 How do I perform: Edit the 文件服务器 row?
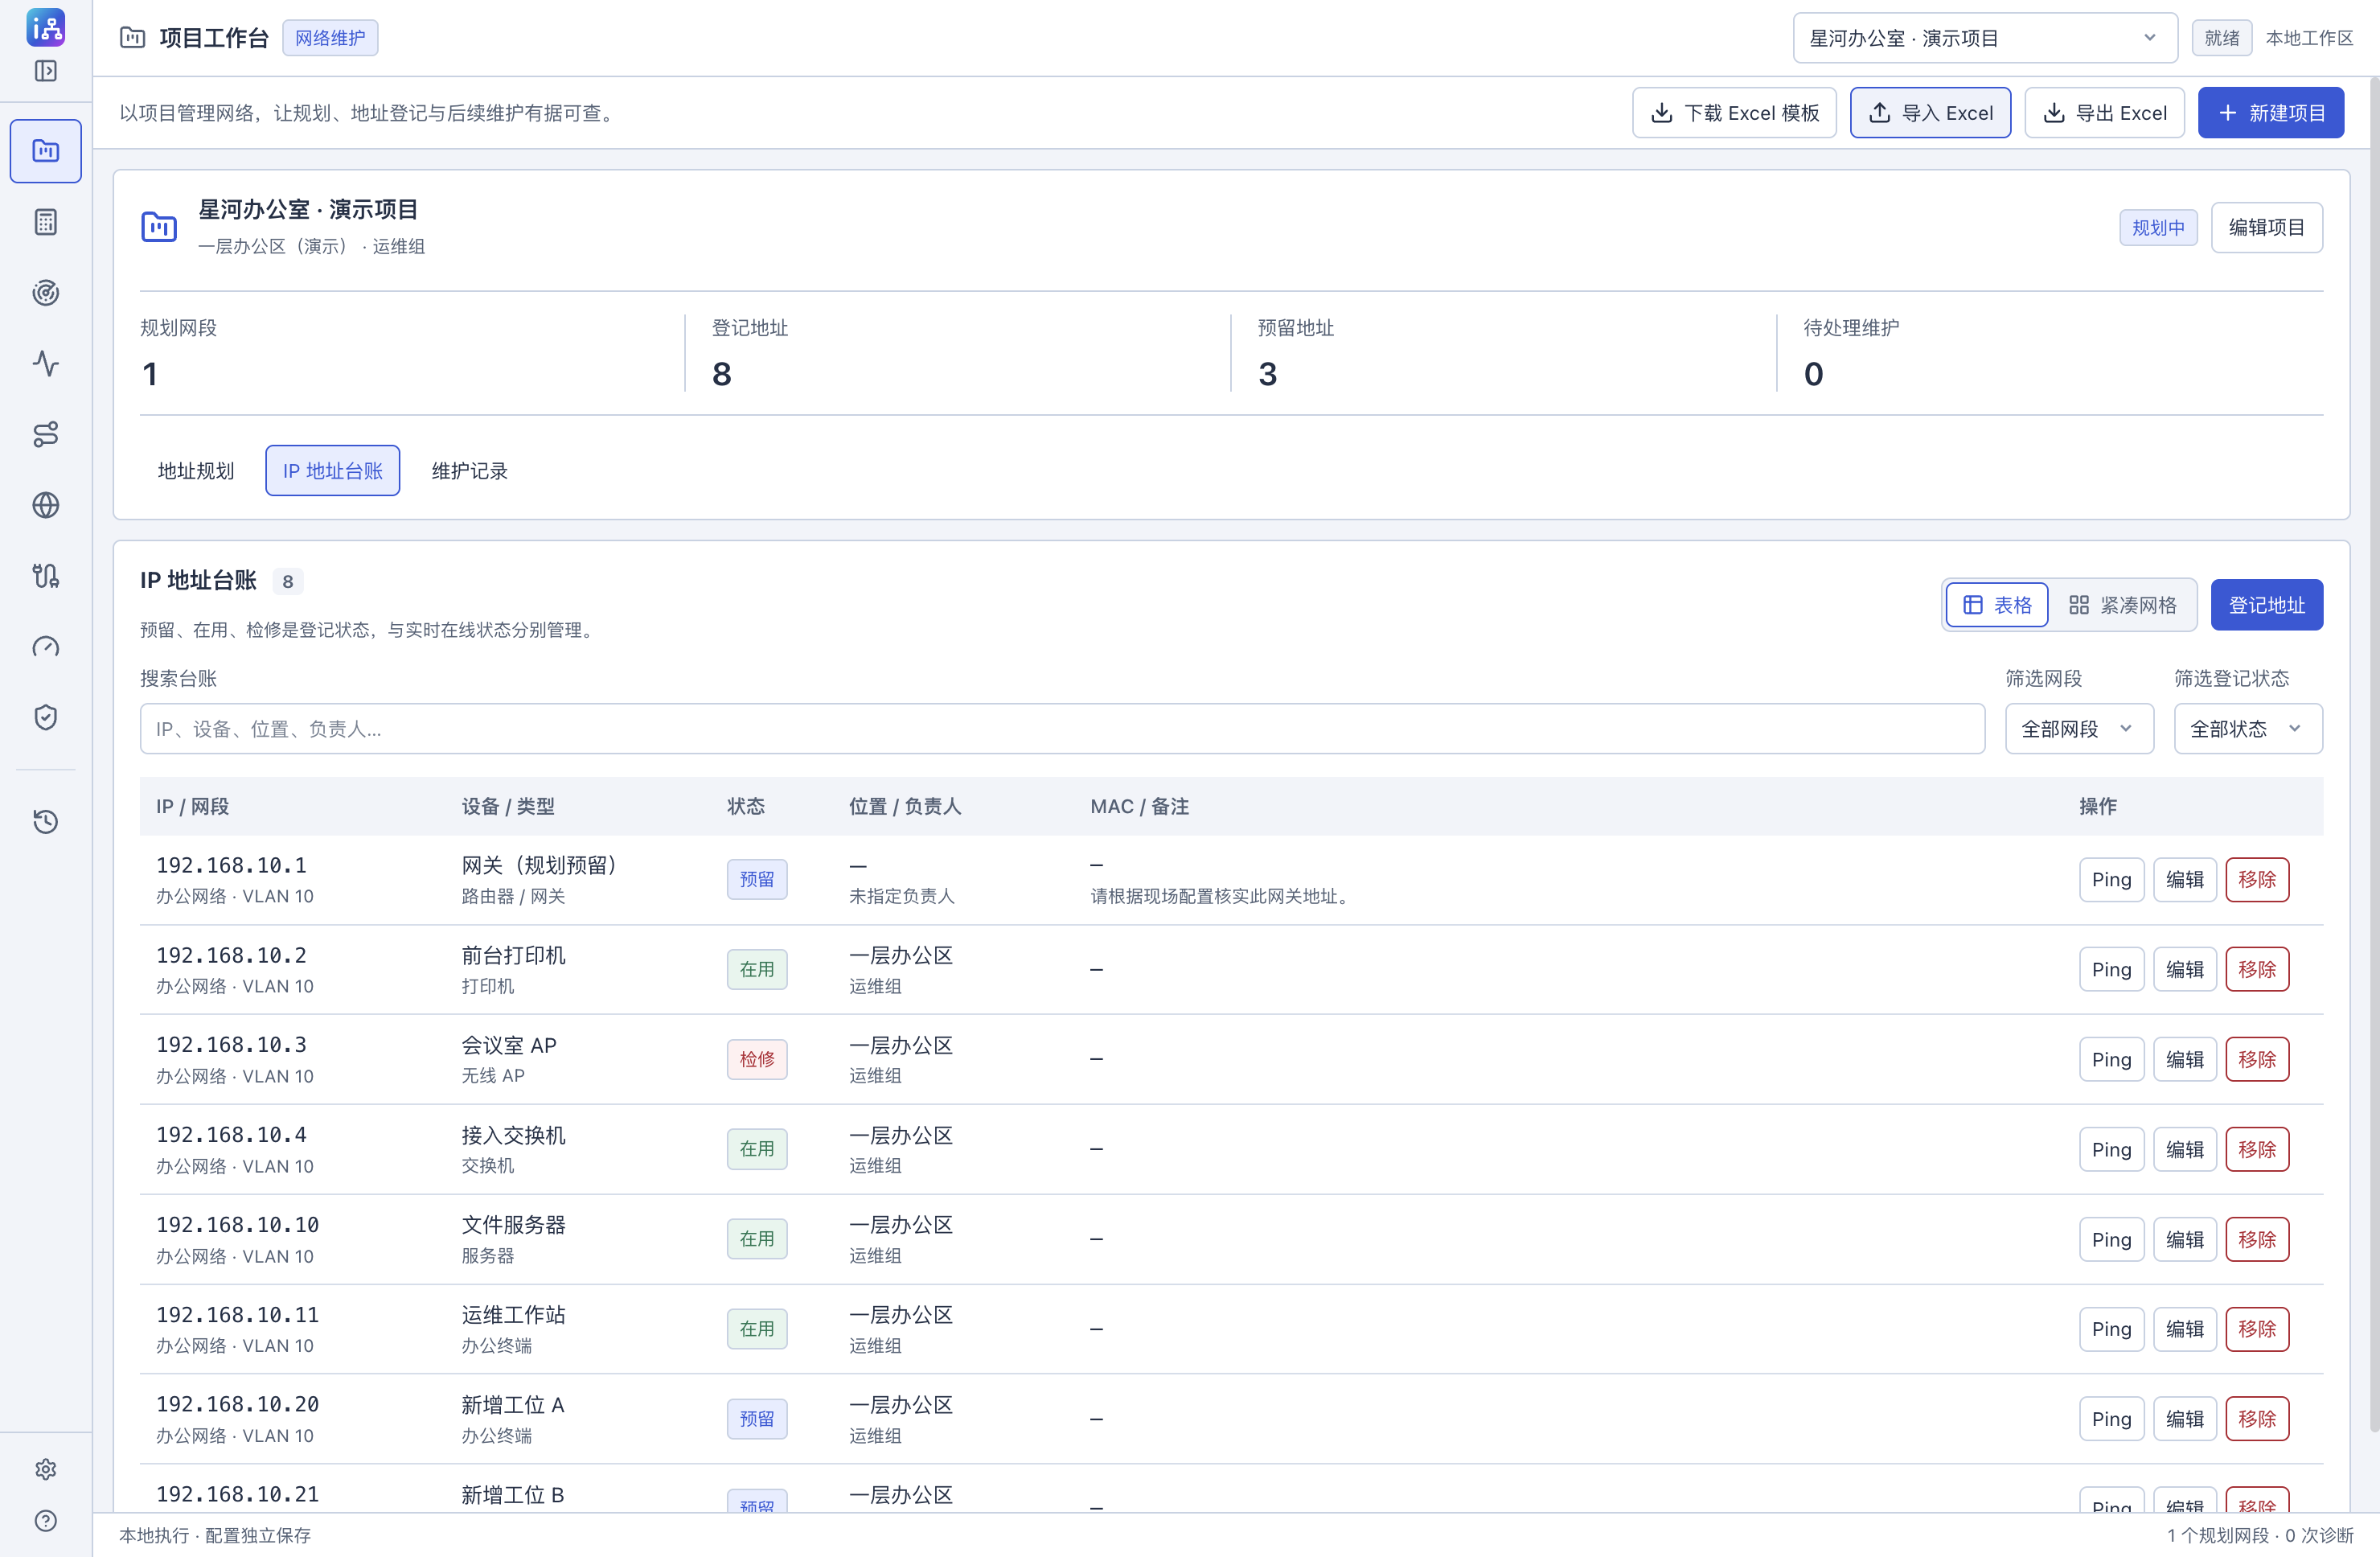pyautogui.click(x=2184, y=1240)
